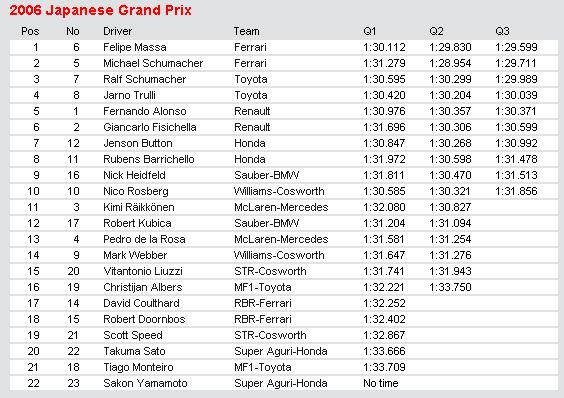Click the Q1 column header
This screenshot has width=564, height=398.
pyautogui.click(x=370, y=31)
